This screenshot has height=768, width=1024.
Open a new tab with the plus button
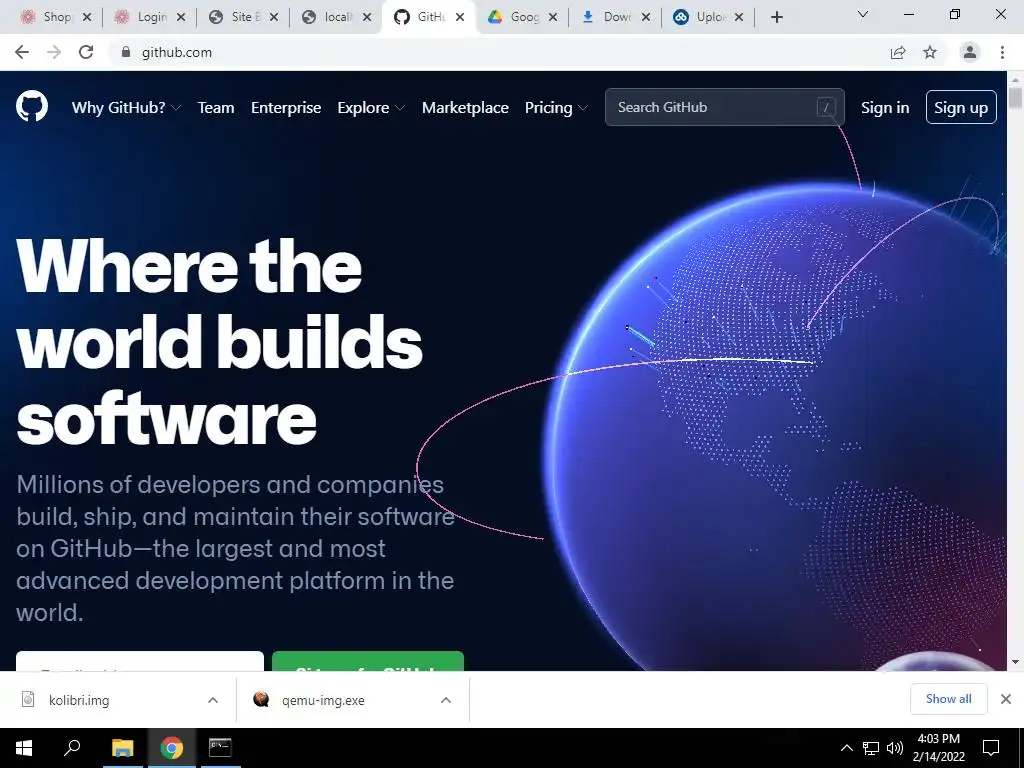click(x=776, y=18)
